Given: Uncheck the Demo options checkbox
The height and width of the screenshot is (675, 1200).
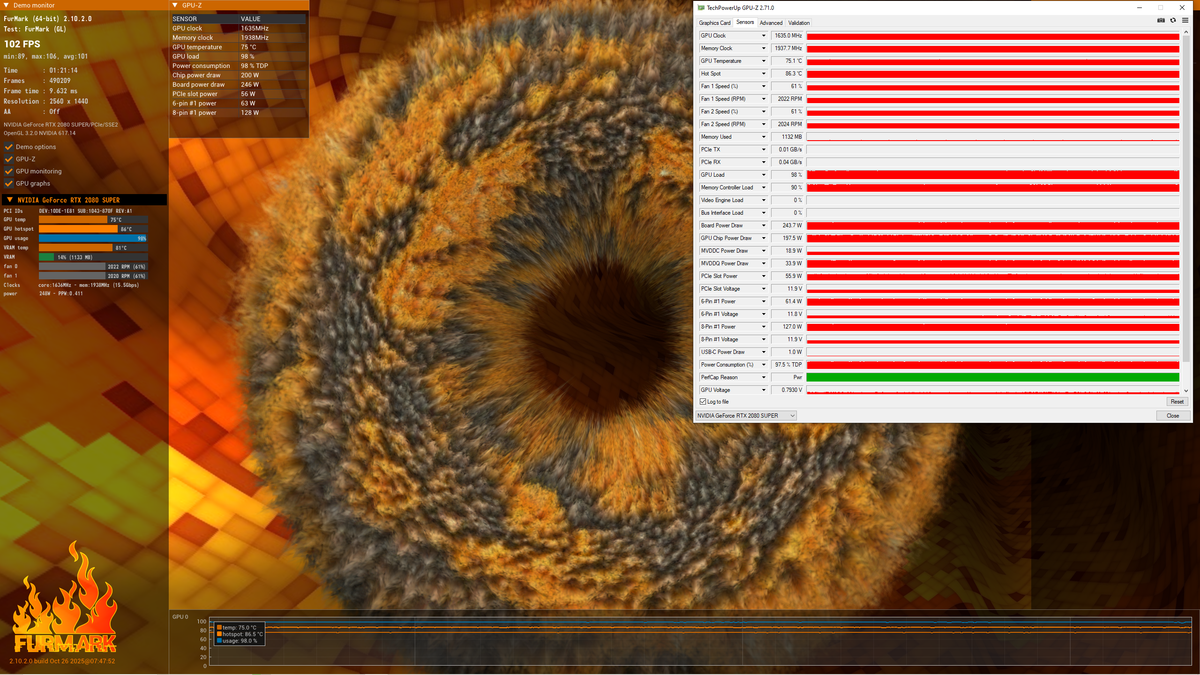Looking at the screenshot, I should [x=9, y=147].
